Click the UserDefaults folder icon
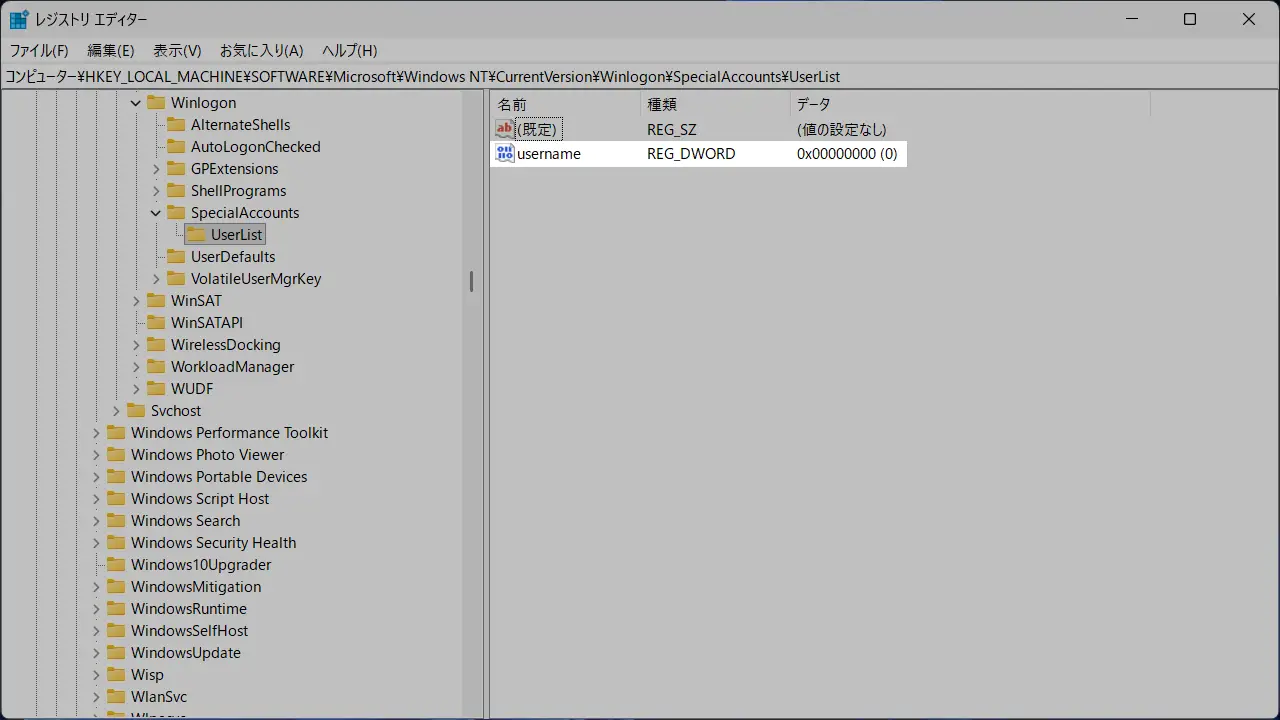Viewport: 1280px width, 720px height. click(x=176, y=257)
